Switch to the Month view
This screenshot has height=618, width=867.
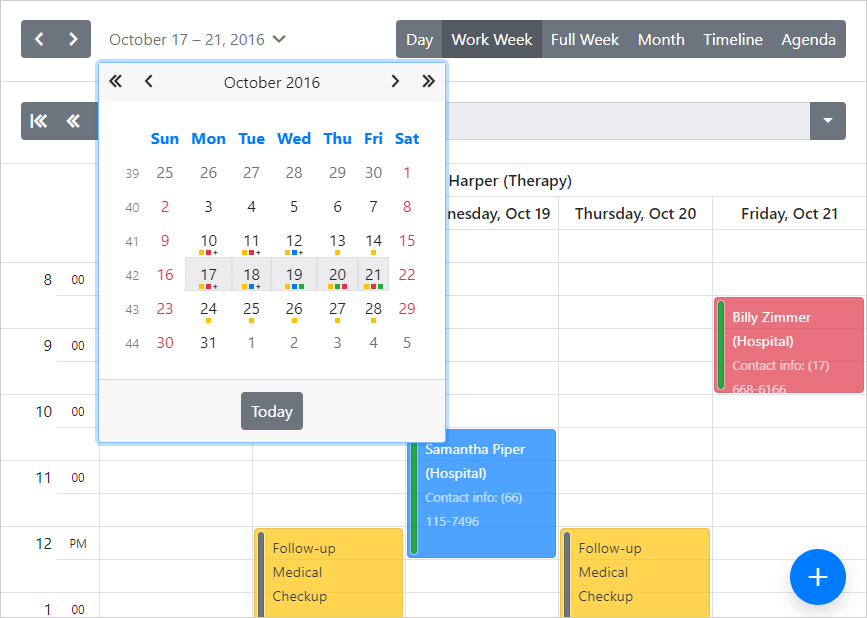[x=661, y=39]
